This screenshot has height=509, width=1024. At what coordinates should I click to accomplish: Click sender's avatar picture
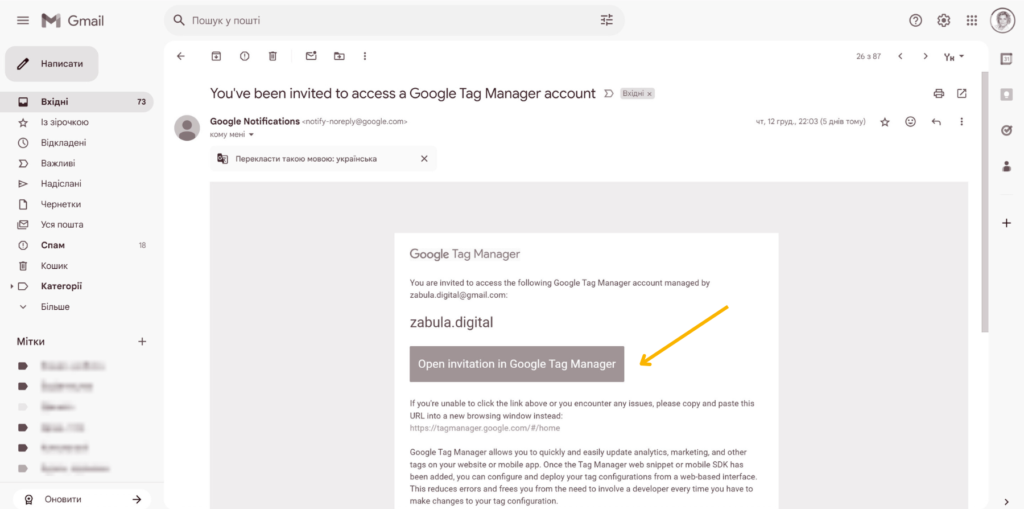coord(187,127)
